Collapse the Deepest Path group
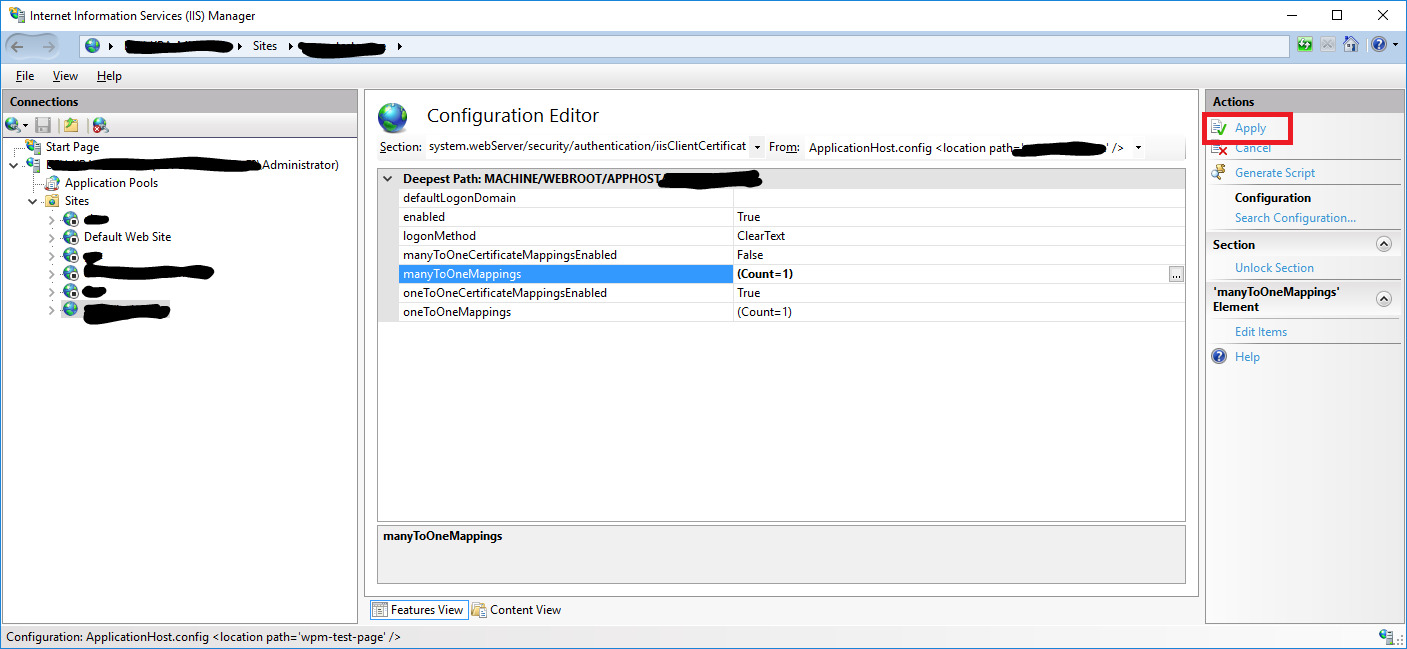 click(387, 179)
